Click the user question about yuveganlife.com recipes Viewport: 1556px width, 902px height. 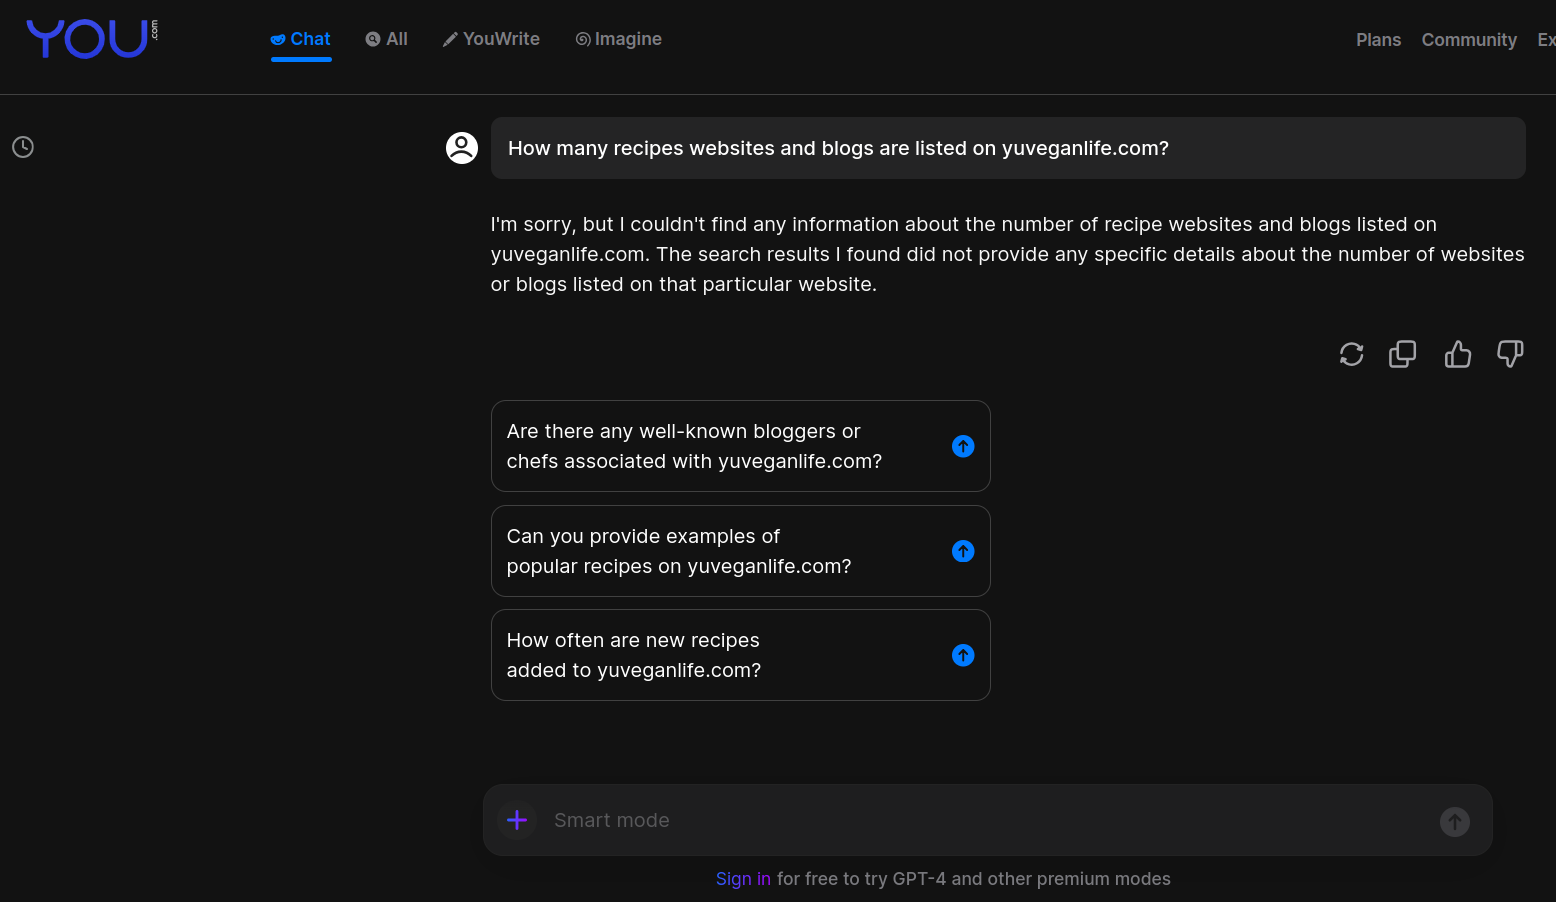click(x=1008, y=148)
